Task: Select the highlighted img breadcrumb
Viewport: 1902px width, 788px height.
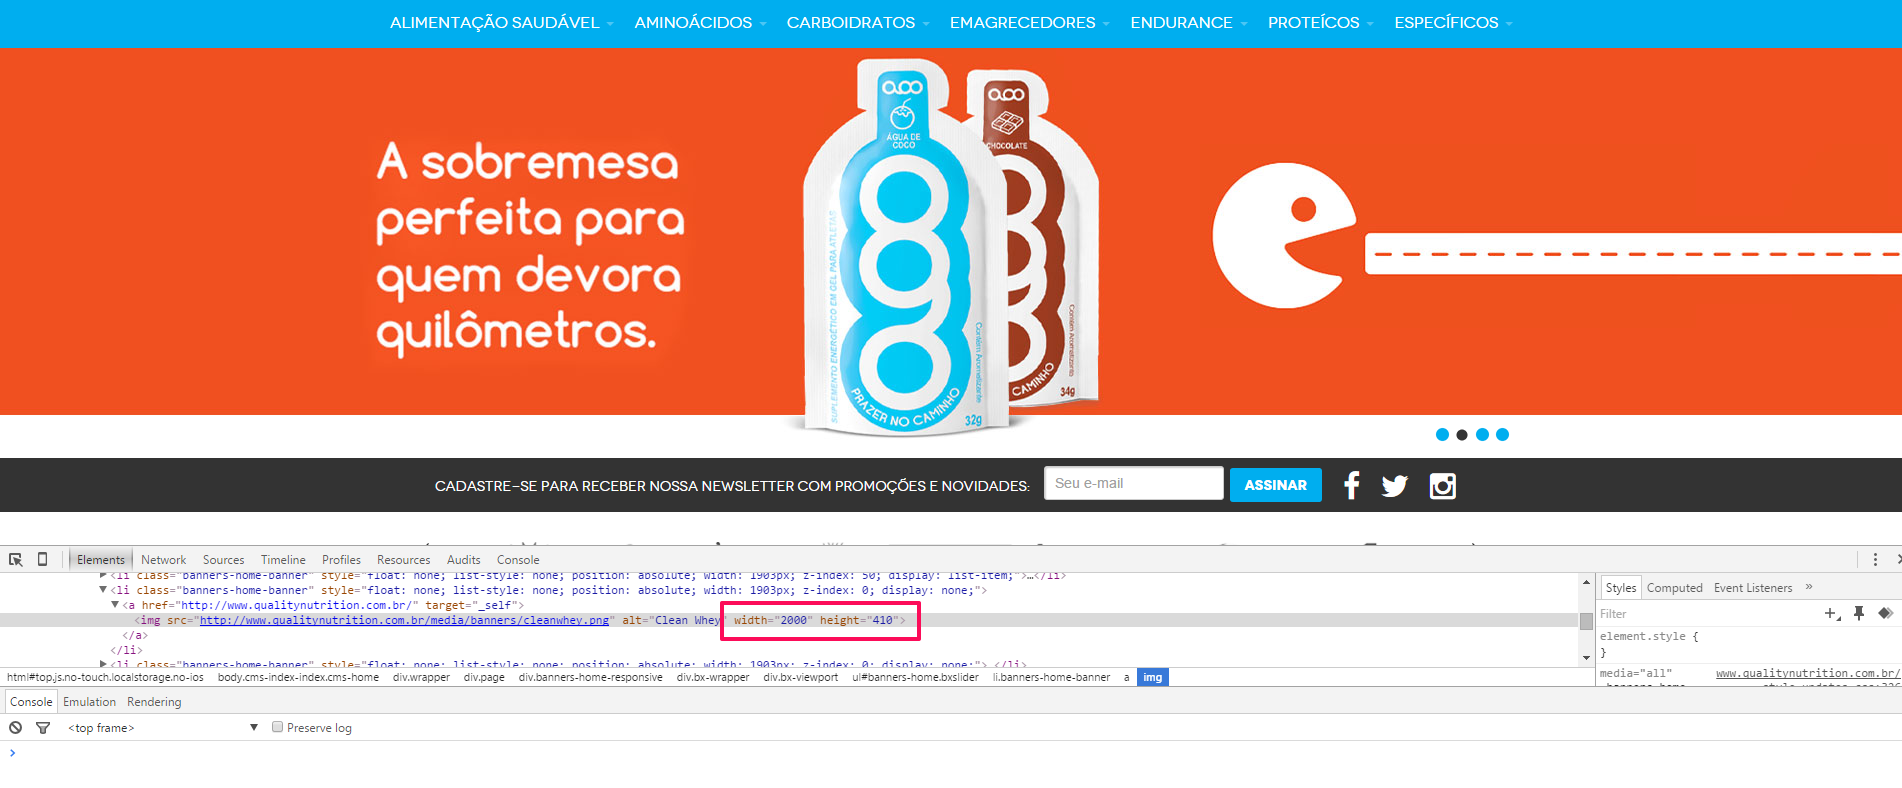Action: tap(1153, 677)
